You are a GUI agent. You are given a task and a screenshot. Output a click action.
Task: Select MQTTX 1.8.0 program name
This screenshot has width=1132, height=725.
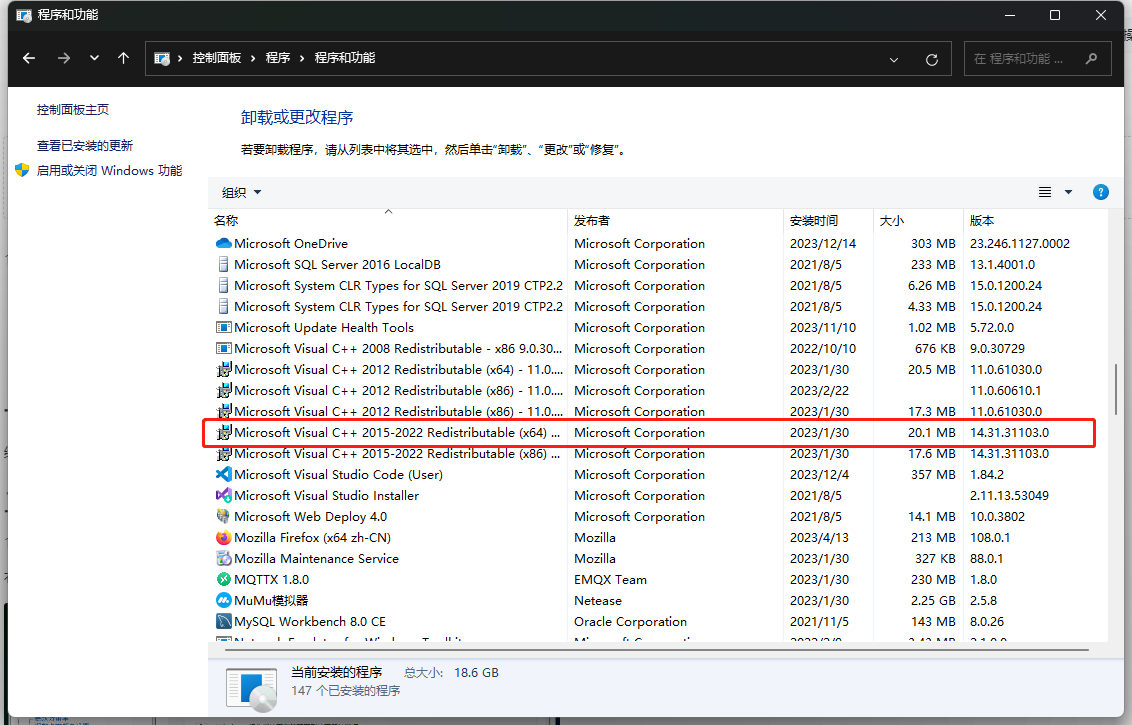click(x=271, y=579)
